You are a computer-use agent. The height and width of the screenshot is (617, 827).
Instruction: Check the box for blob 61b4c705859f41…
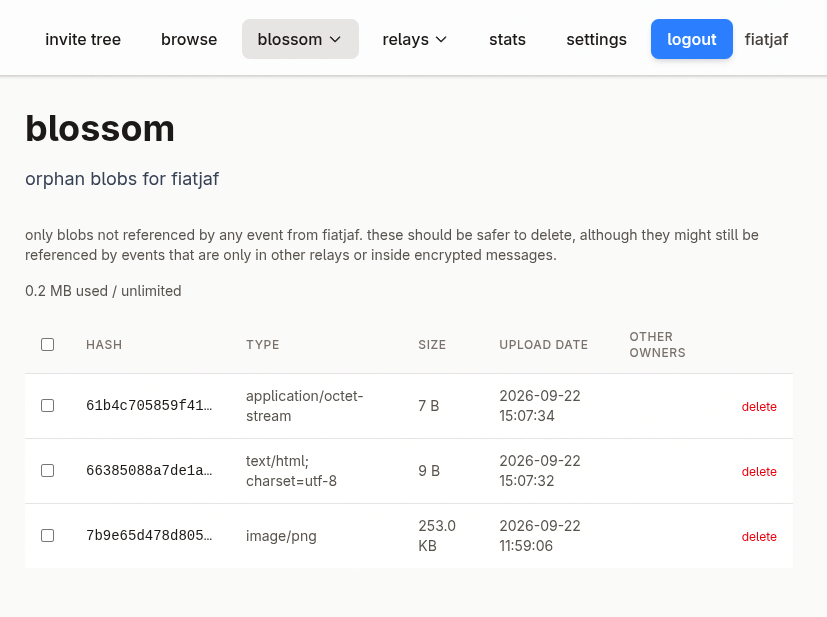[x=47, y=406]
